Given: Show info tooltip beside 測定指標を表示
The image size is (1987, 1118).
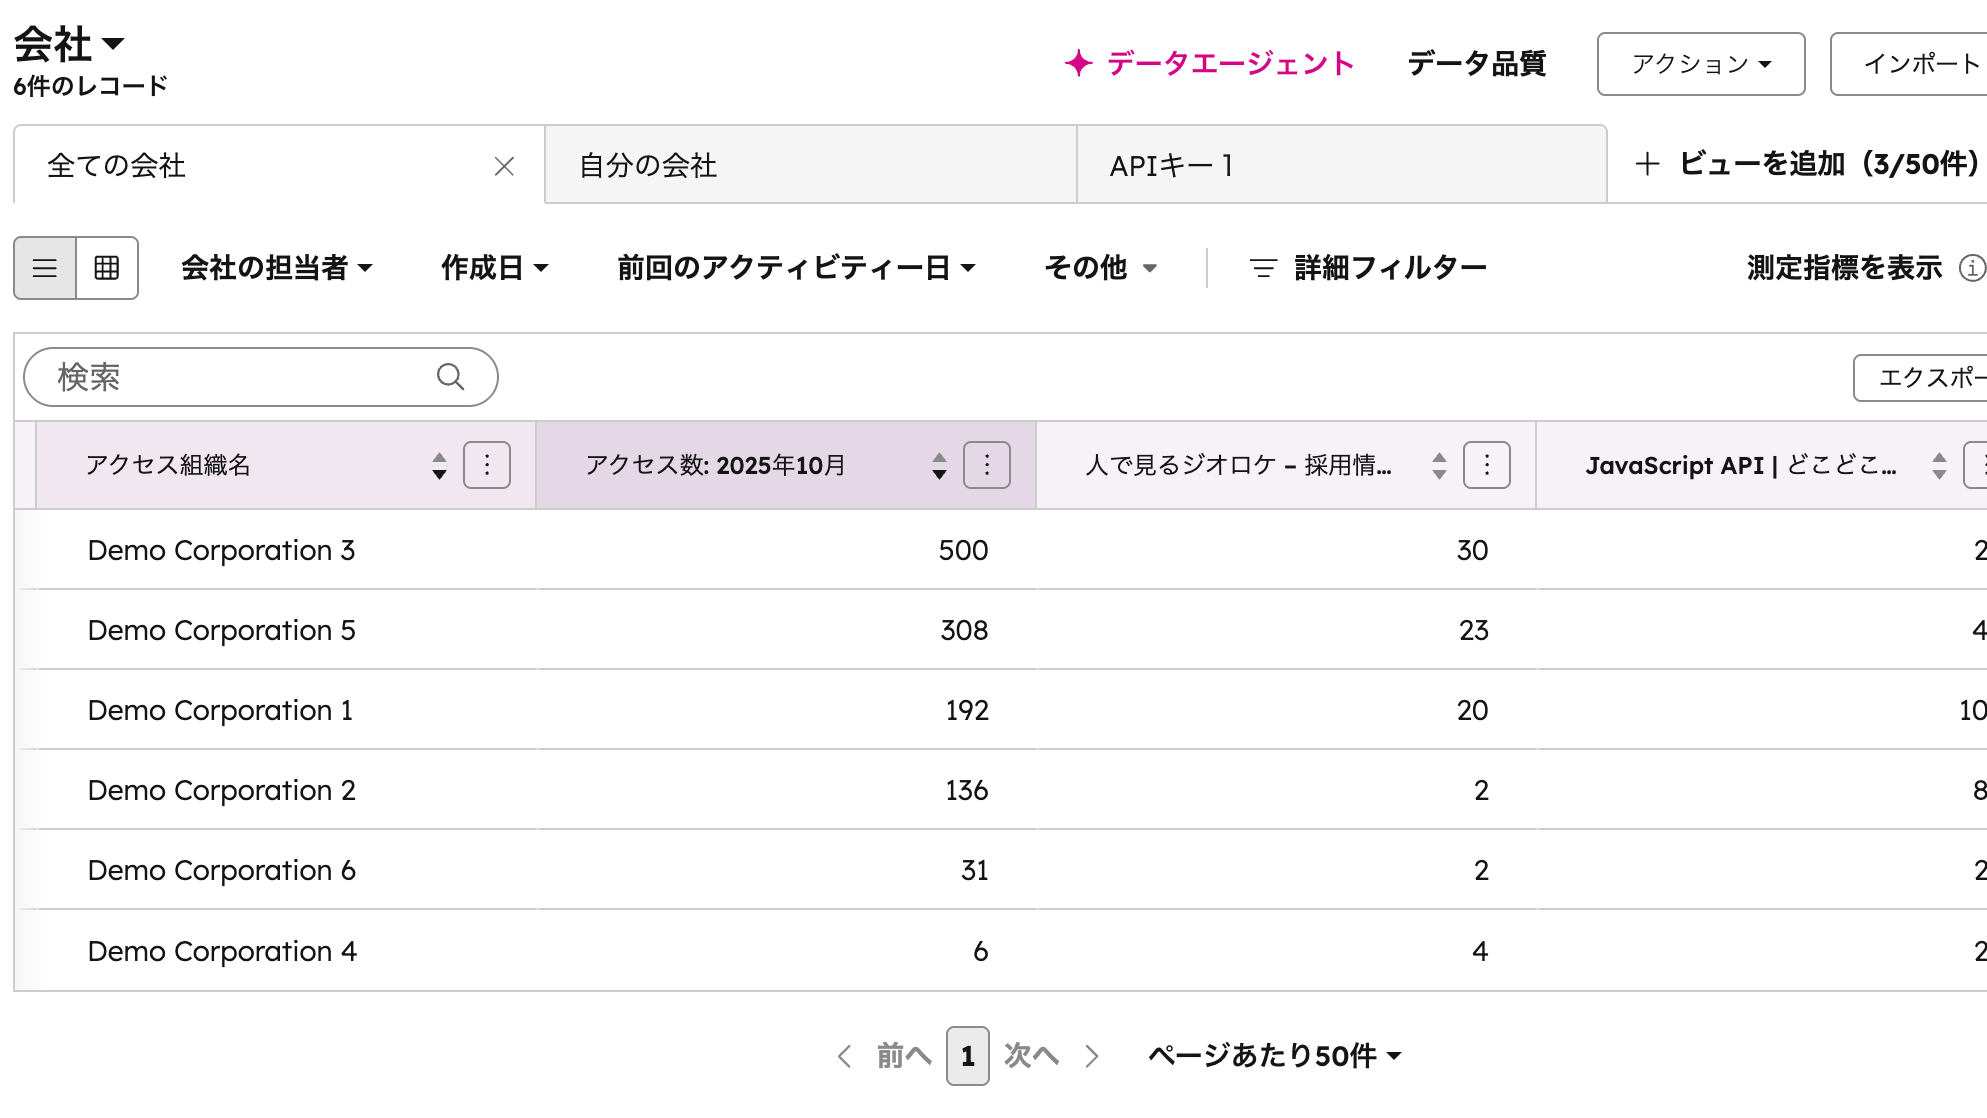Looking at the screenshot, I should click(1972, 268).
